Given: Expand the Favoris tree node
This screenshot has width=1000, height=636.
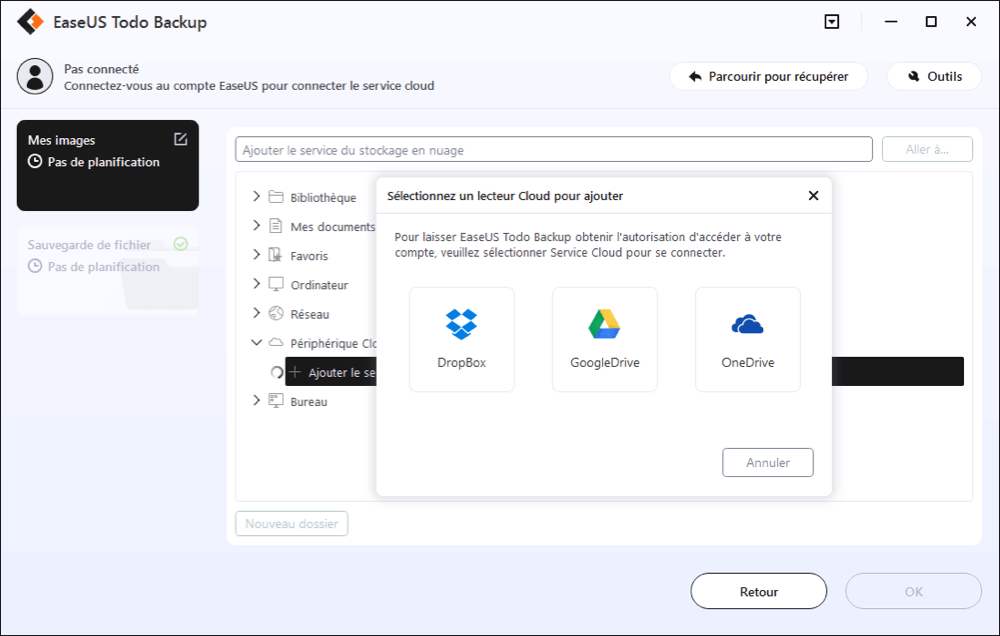Looking at the screenshot, I should point(256,255).
